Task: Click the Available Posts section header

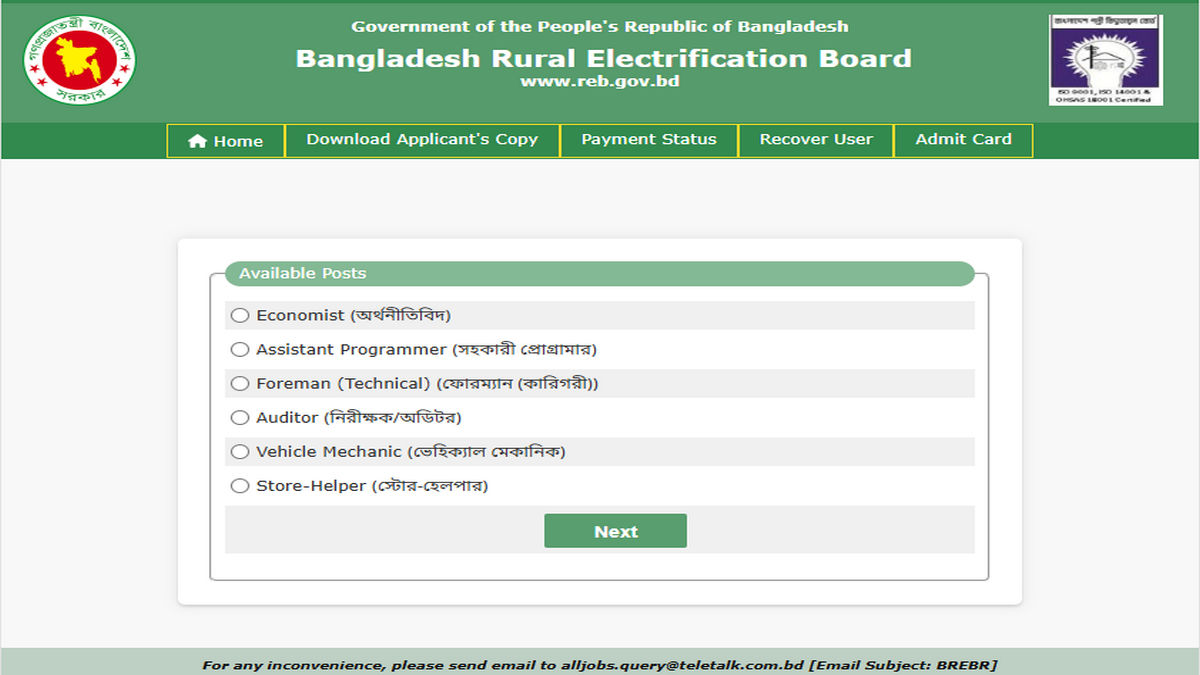Action: point(600,274)
